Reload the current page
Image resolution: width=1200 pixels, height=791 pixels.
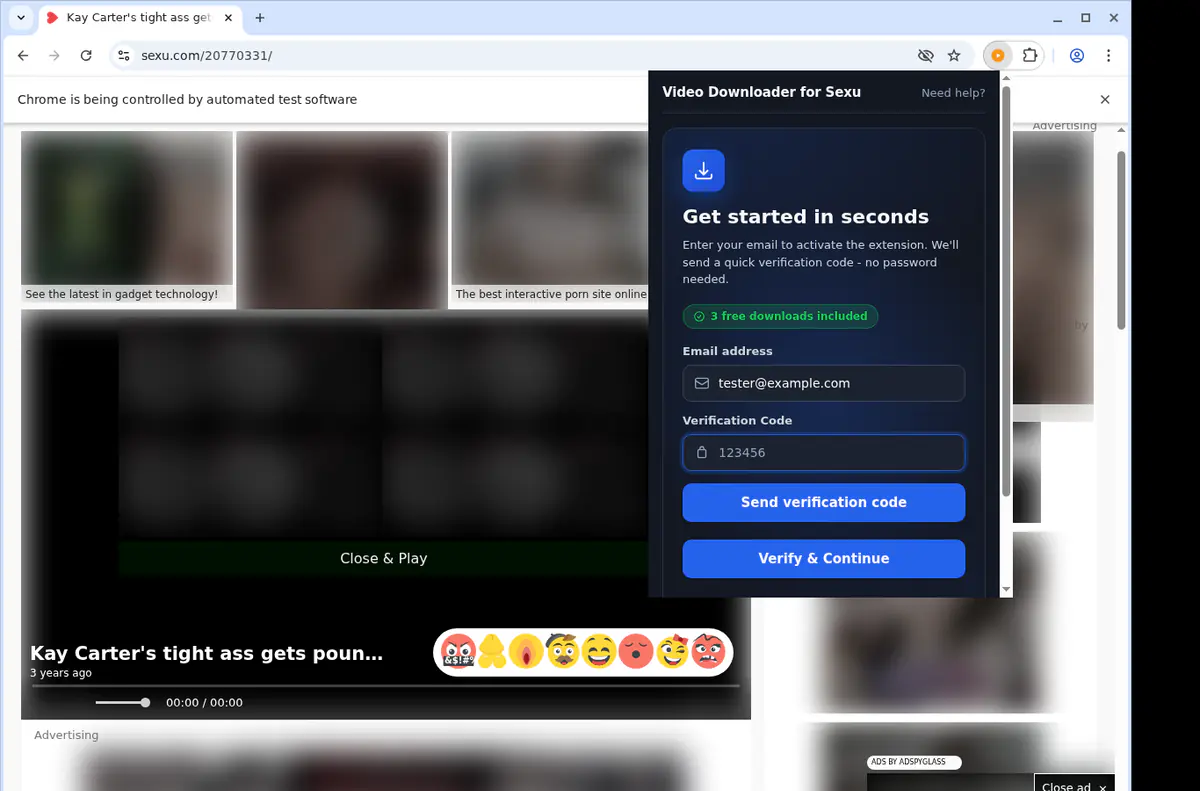pyautogui.click(x=86, y=56)
